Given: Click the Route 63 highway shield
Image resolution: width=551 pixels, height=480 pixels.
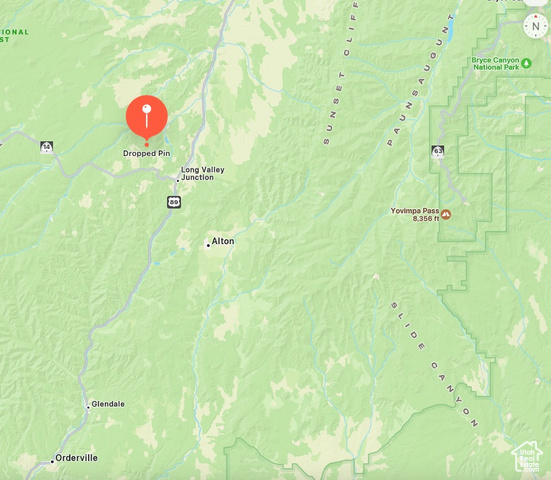Looking at the screenshot, I should [437, 152].
